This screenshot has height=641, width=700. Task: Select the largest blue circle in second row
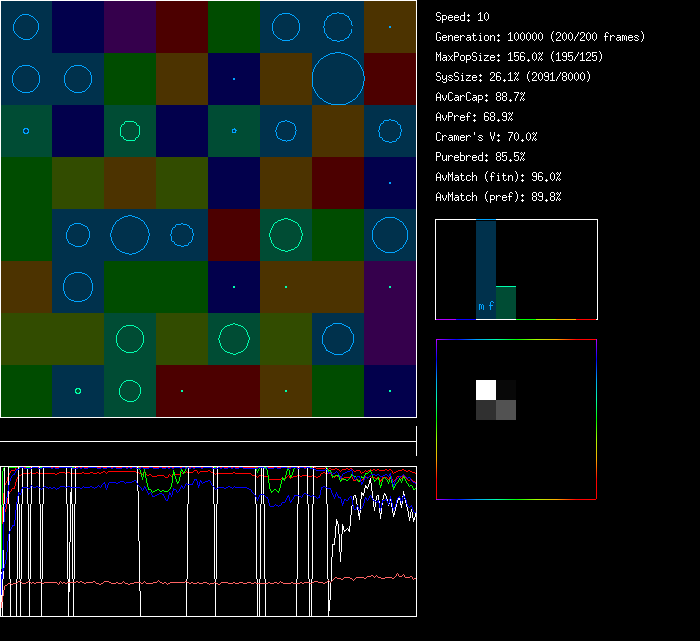tap(338, 78)
